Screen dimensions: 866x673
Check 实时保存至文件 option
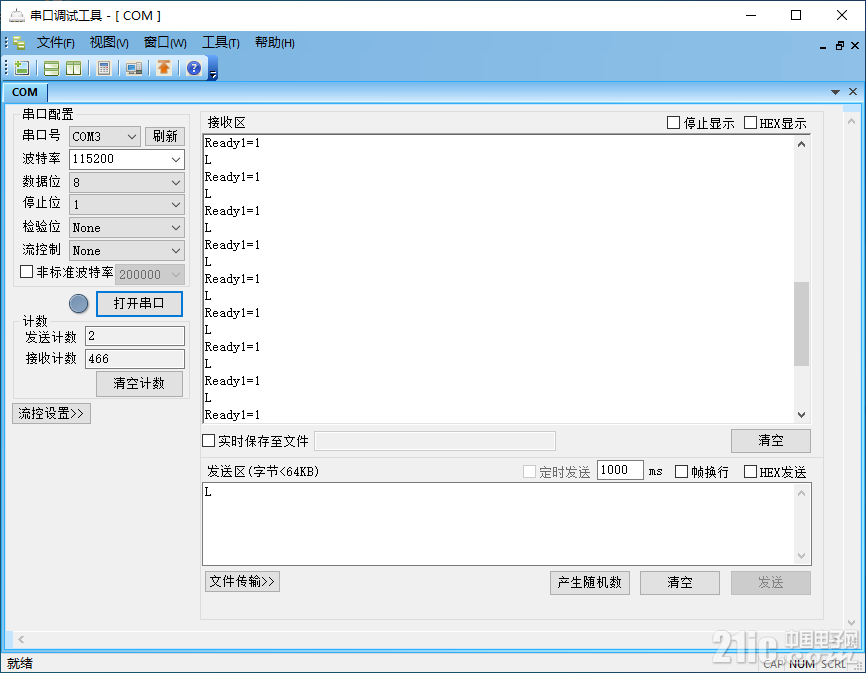[x=208, y=441]
